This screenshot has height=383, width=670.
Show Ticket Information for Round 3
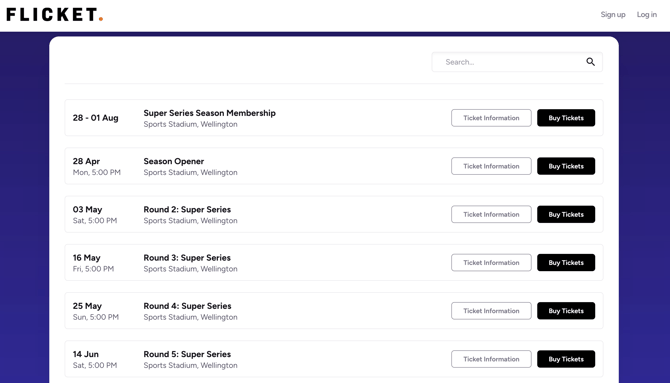coord(491,263)
